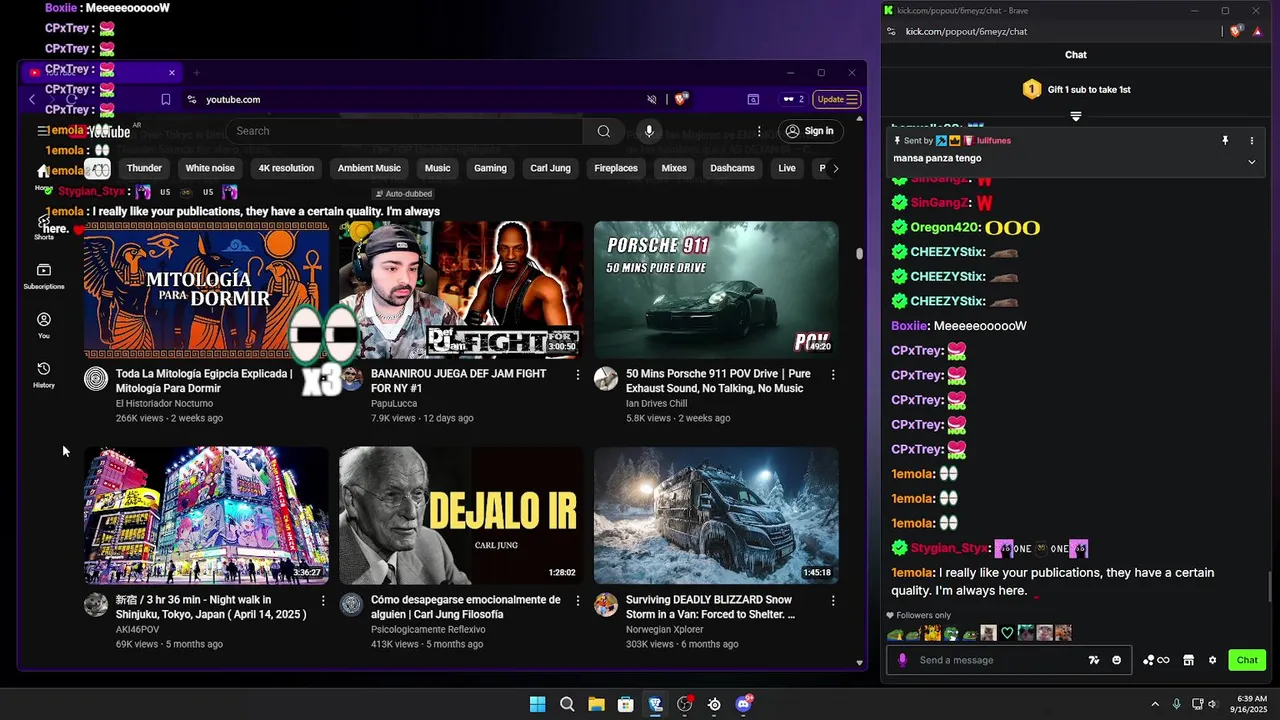The width and height of the screenshot is (1280, 720).
Task: Click the YouTube search input field
Action: (405, 131)
